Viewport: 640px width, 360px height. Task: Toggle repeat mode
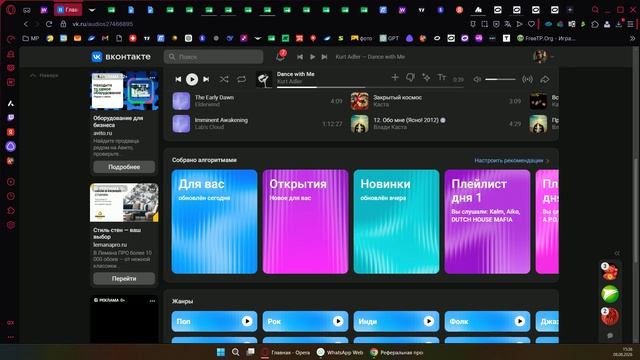[242, 79]
